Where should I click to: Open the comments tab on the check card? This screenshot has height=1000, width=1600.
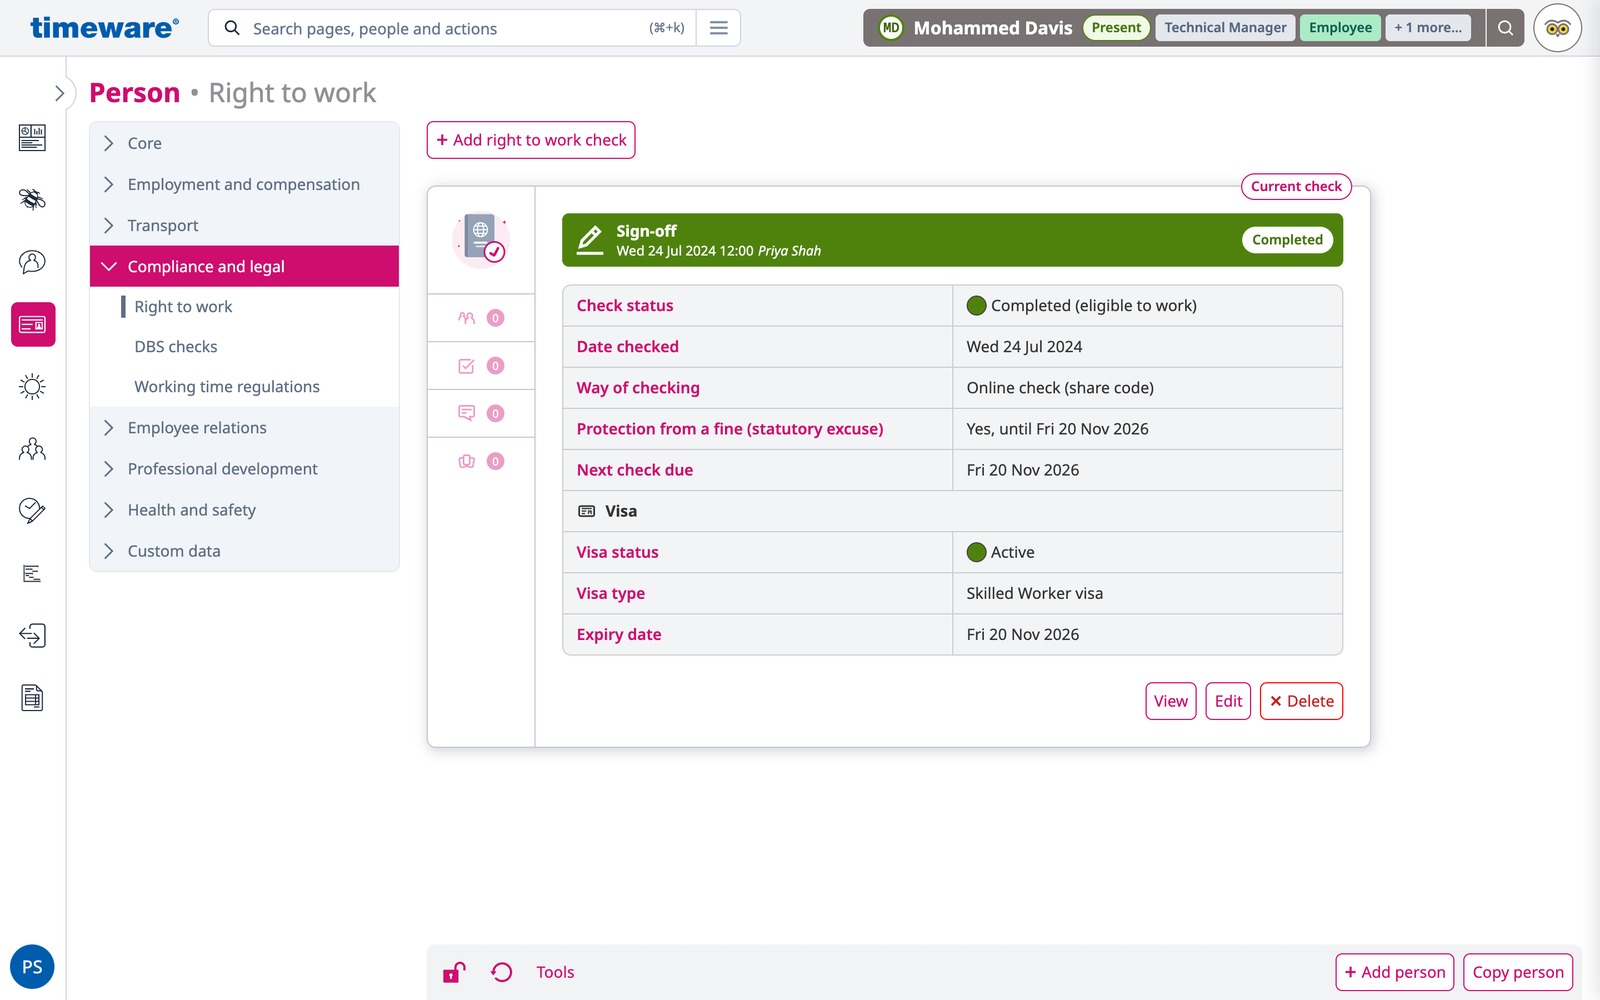(x=481, y=413)
